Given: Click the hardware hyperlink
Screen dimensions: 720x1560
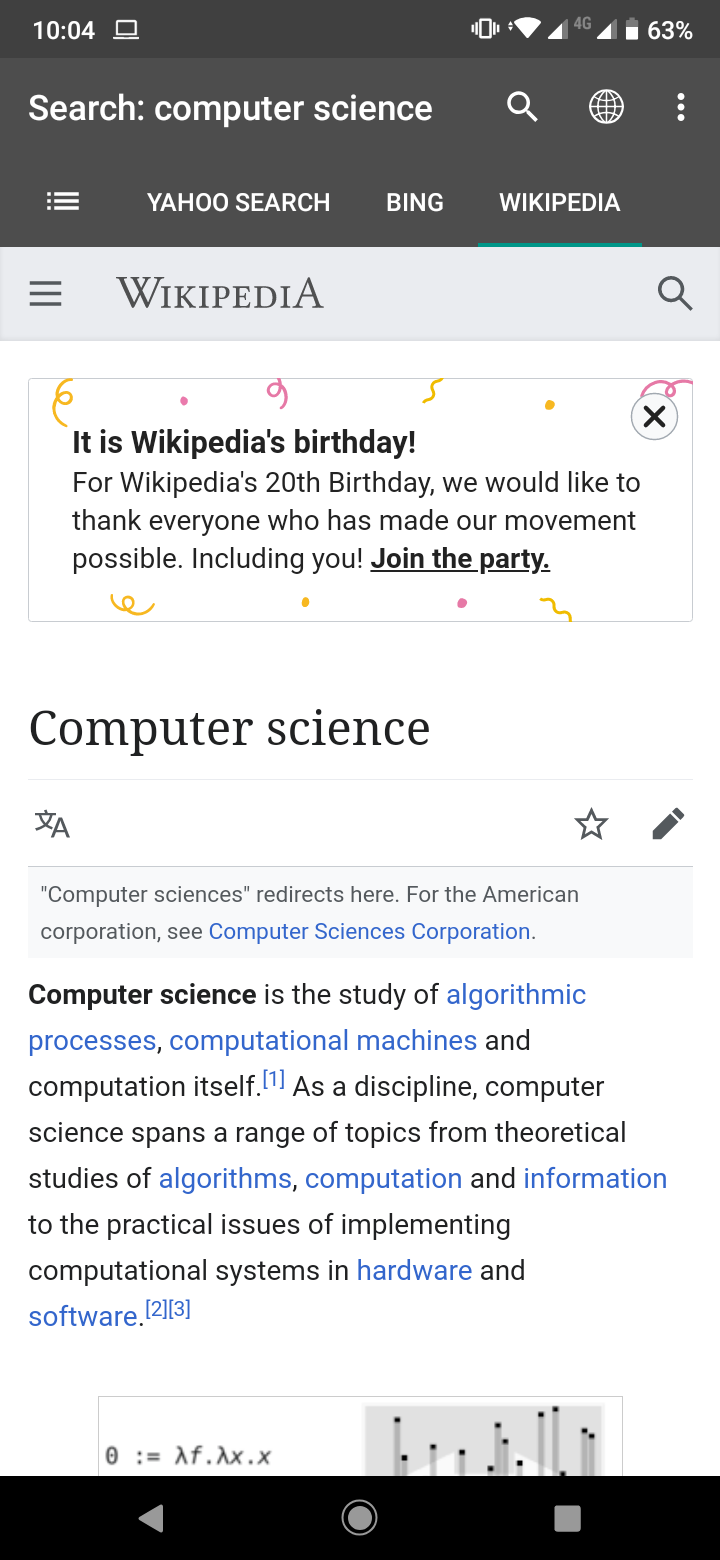Looking at the screenshot, I should [414, 1270].
